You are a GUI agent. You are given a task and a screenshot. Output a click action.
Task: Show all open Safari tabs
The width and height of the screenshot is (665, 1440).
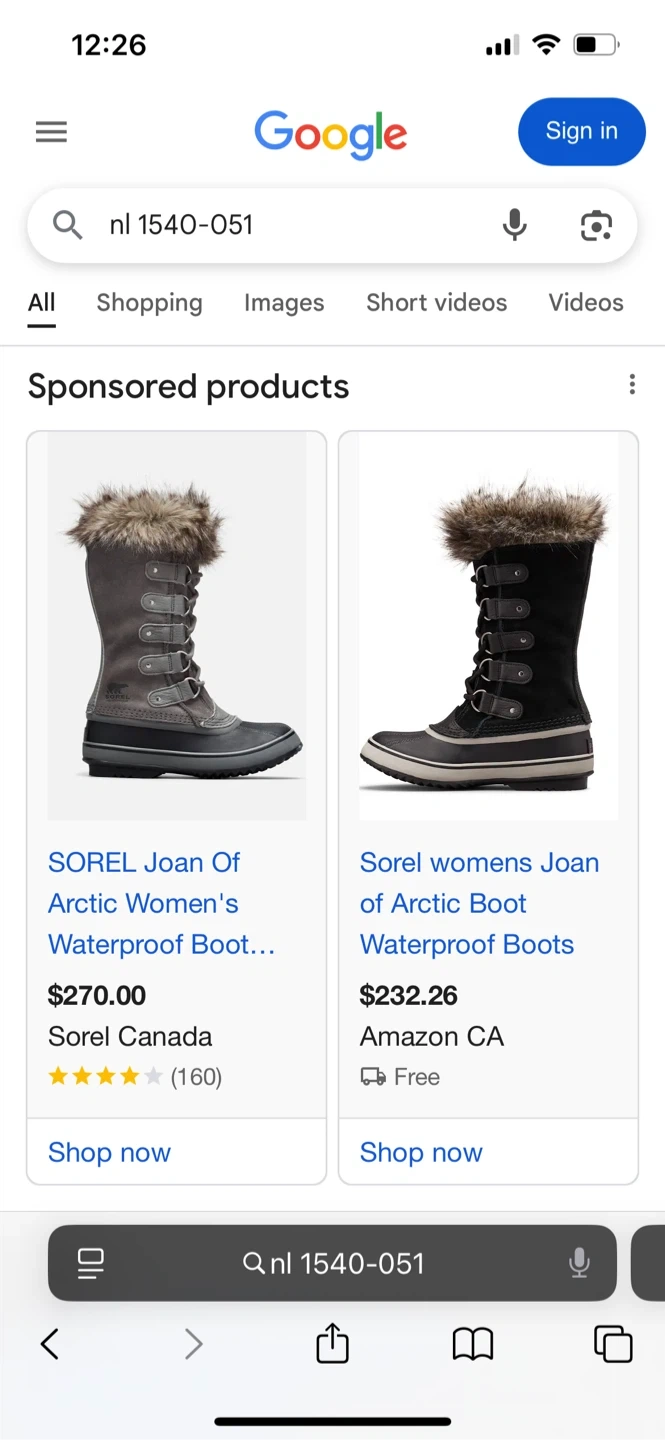pos(613,1344)
